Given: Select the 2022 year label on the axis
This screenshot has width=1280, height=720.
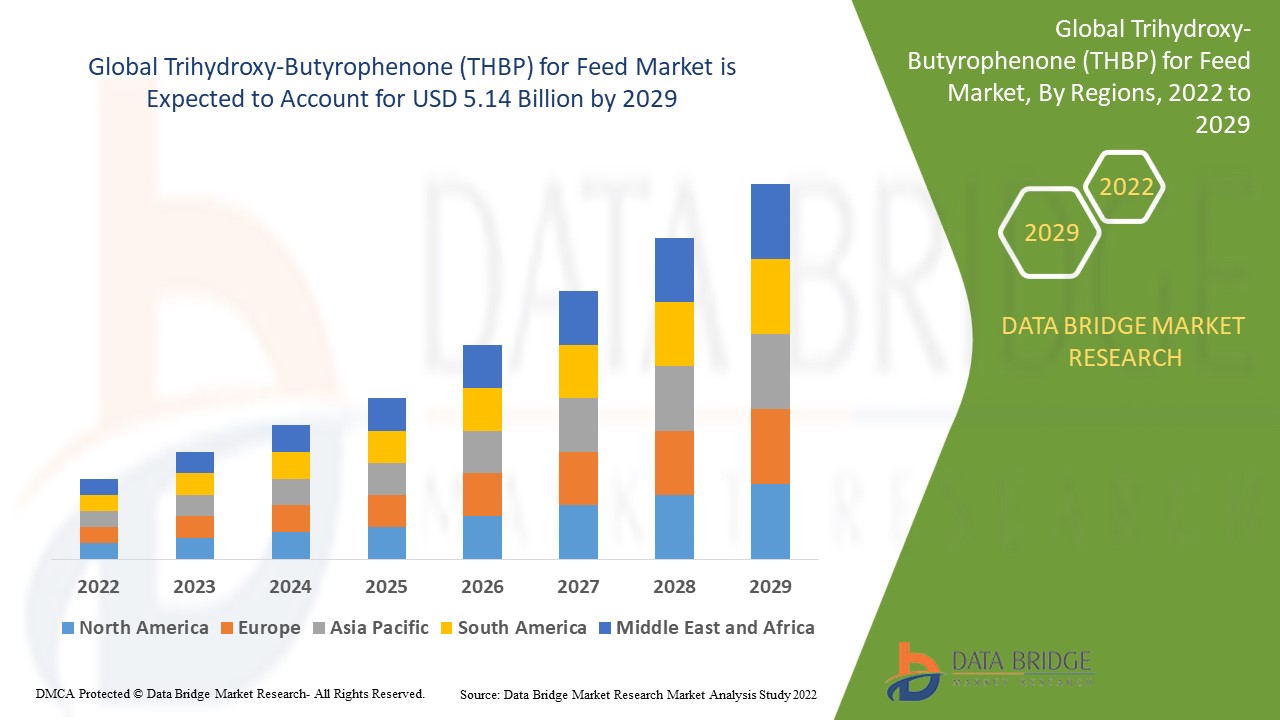Looking at the screenshot, I should (98, 588).
